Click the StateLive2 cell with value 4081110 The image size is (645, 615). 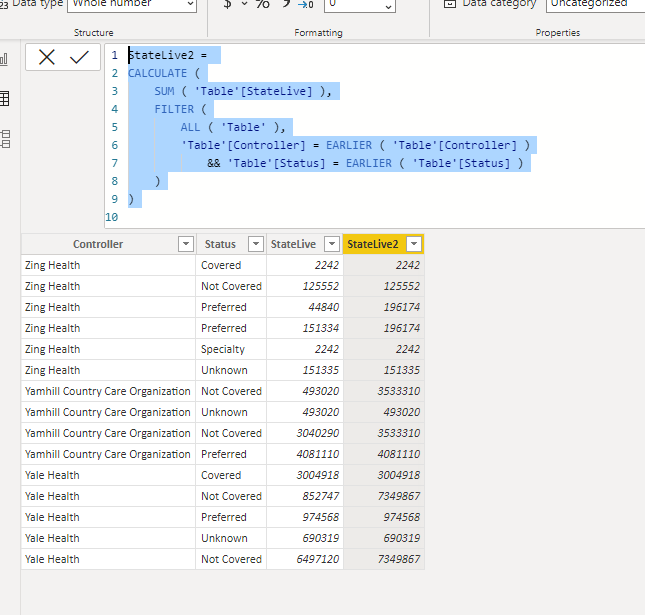(x=384, y=454)
